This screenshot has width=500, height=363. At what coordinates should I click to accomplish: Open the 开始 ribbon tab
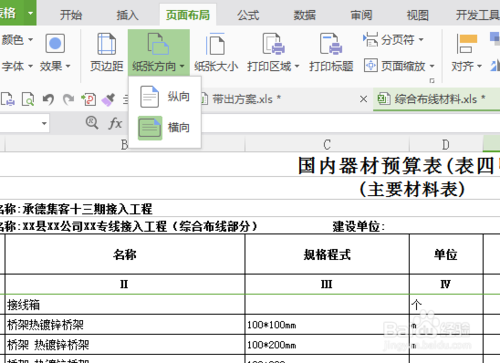coord(71,15)
